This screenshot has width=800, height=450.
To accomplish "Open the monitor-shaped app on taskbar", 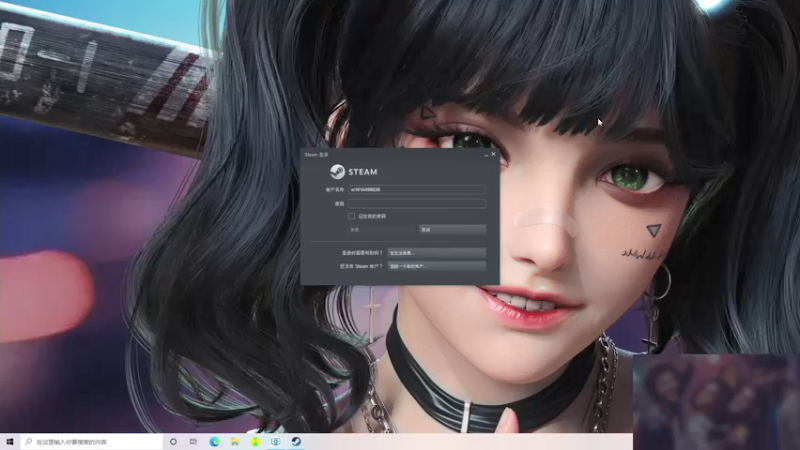I will (276, 442).
